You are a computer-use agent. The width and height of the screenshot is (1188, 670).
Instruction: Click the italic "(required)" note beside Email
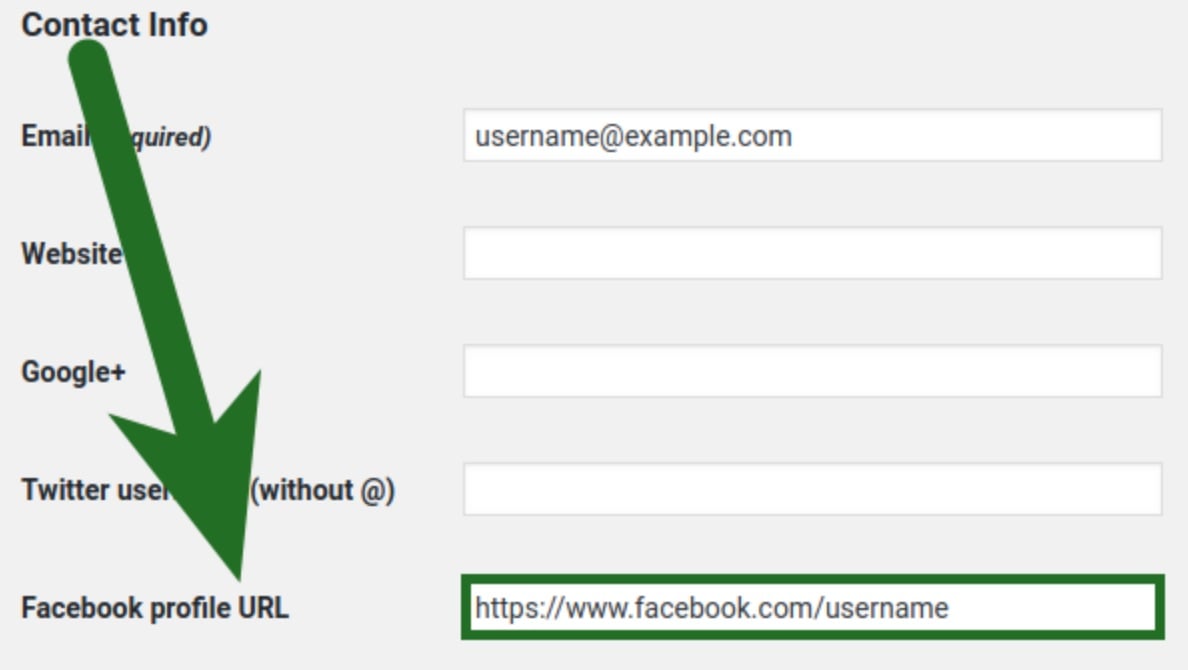[x=170, y=137]
